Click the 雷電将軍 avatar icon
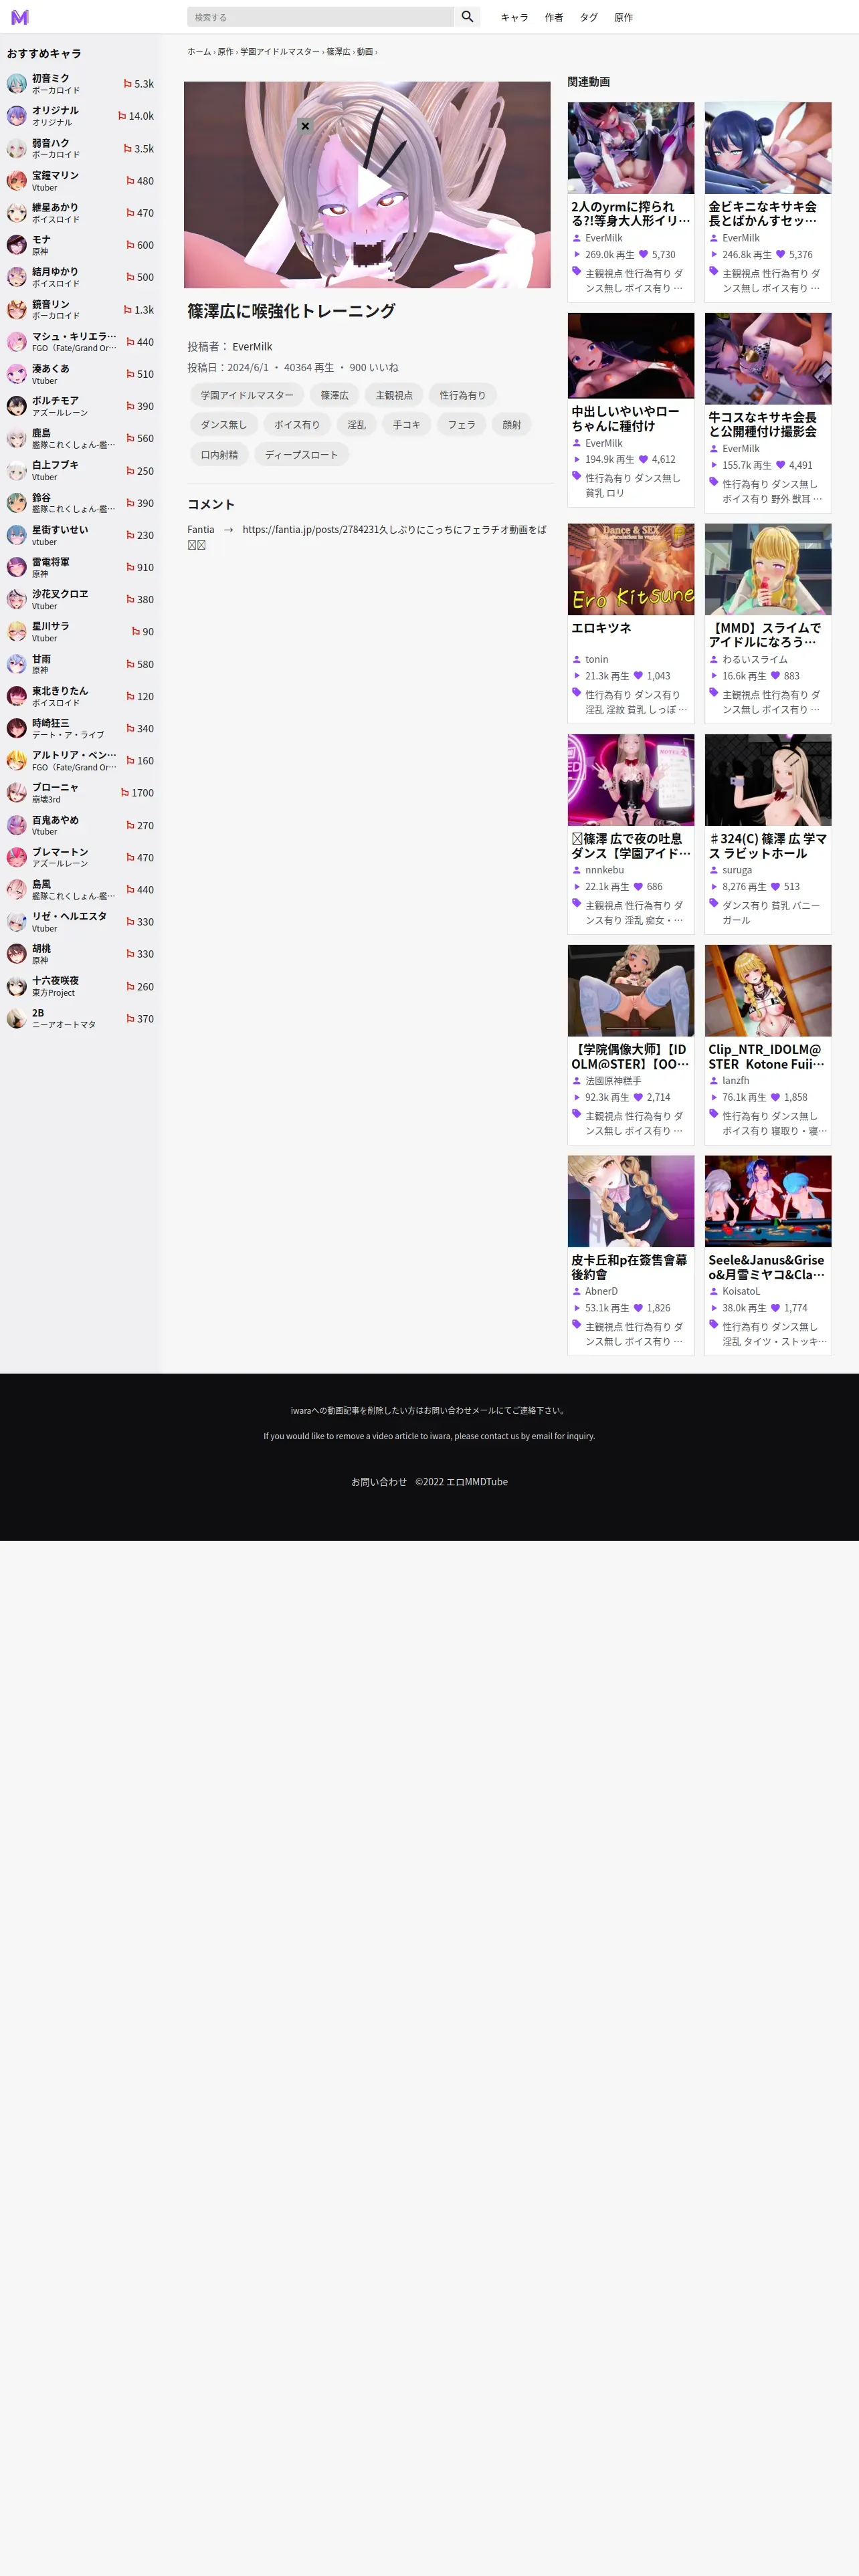Image resolution: width=859 pixels, height=2576 pixels. 17,567
